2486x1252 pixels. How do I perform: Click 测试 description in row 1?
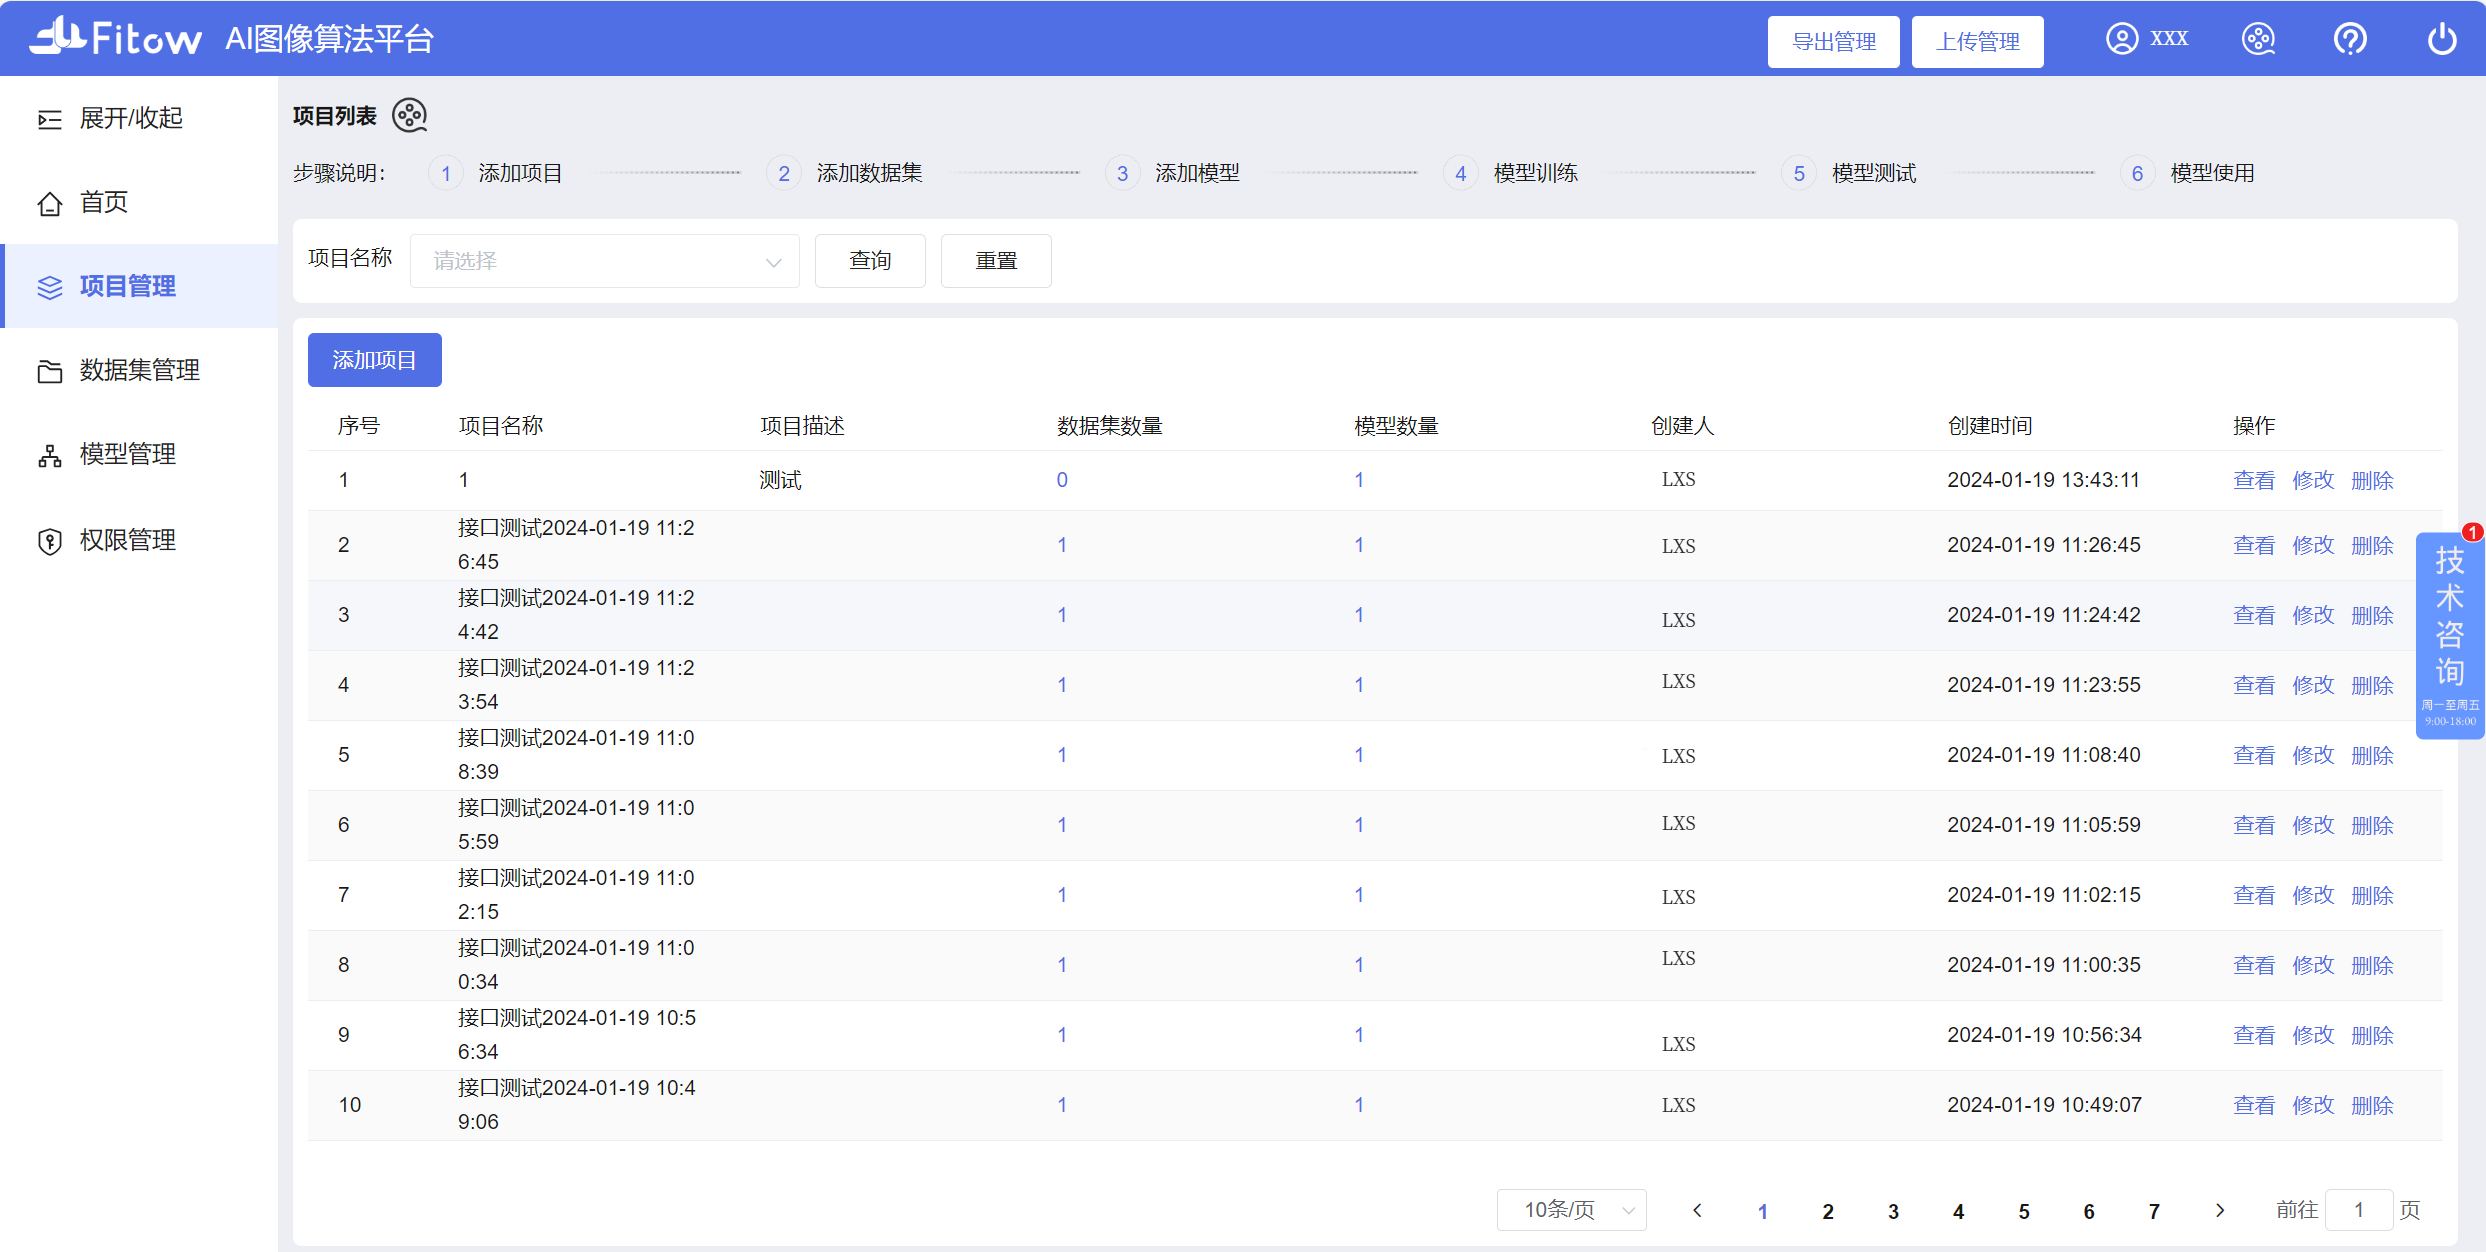(x=780, y=480)
